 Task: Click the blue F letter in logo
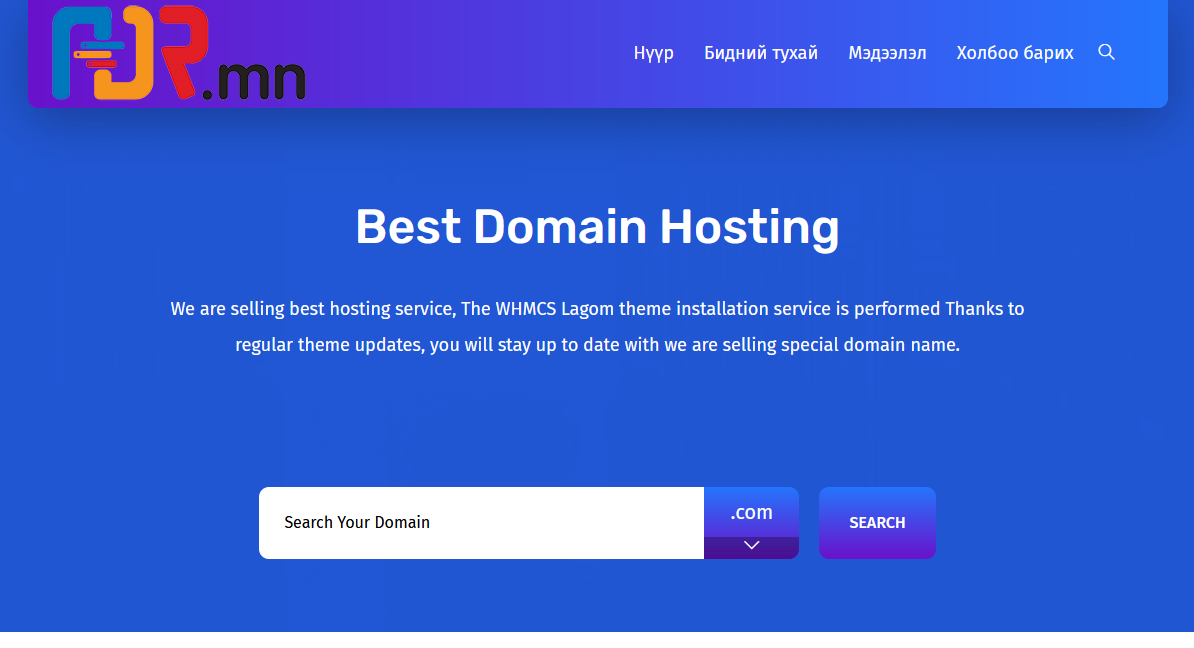[x=70, y=55]
